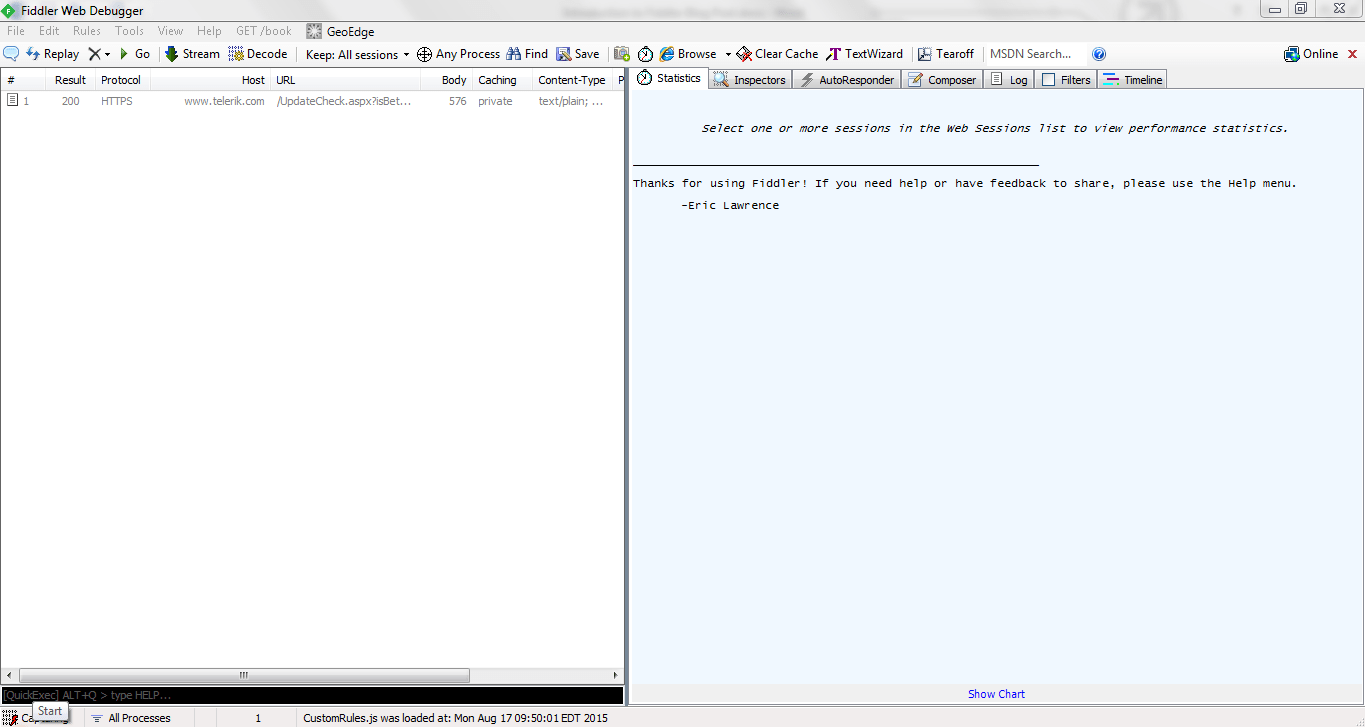Click the Show Chart link
Screen dimensions: 1365x727
point(996,694)
